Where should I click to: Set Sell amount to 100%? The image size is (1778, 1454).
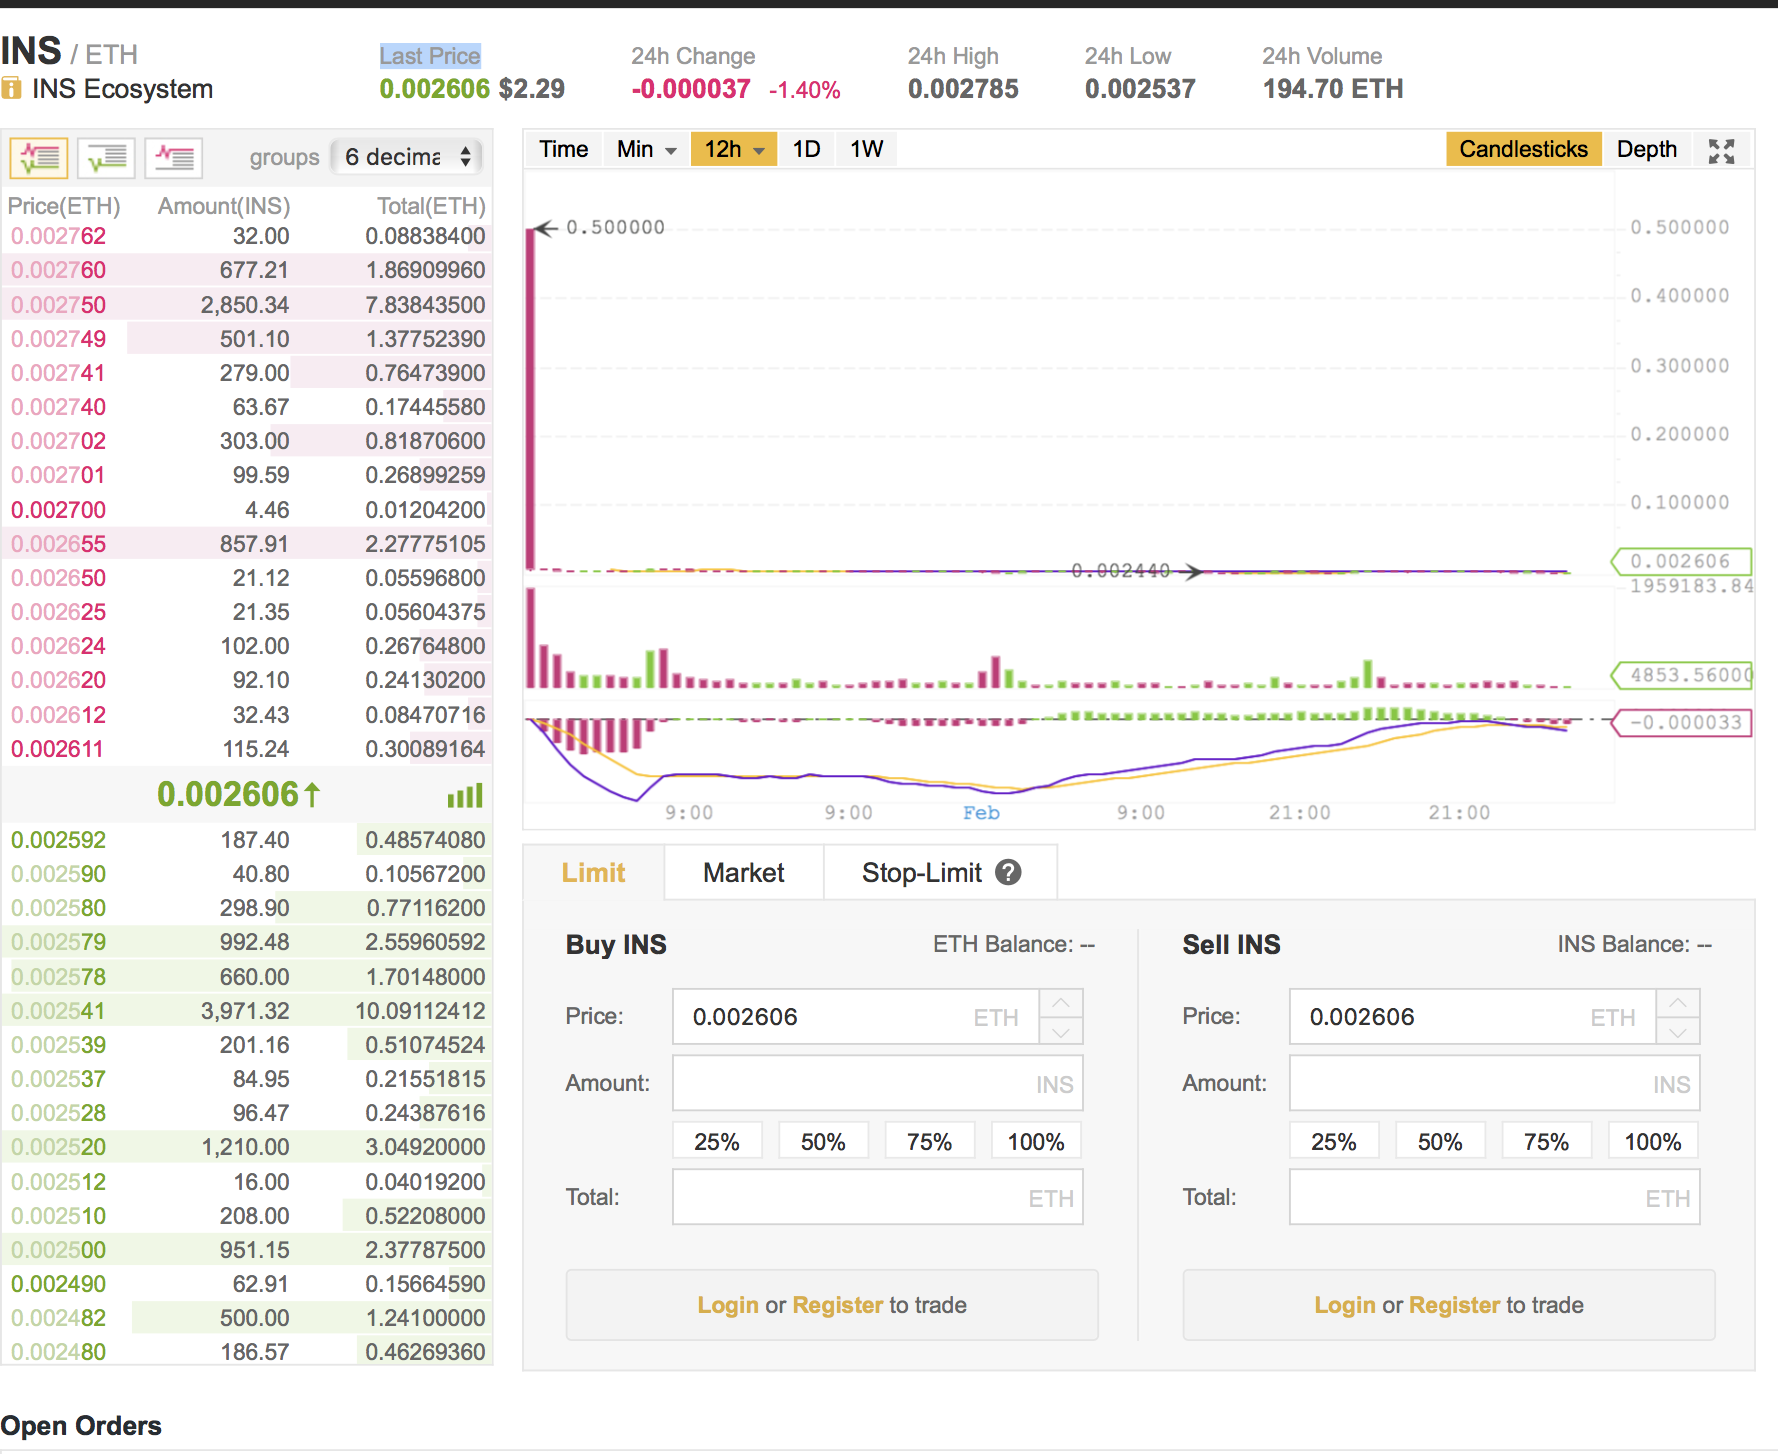pyautogui.click(x=1654, y=1141)
